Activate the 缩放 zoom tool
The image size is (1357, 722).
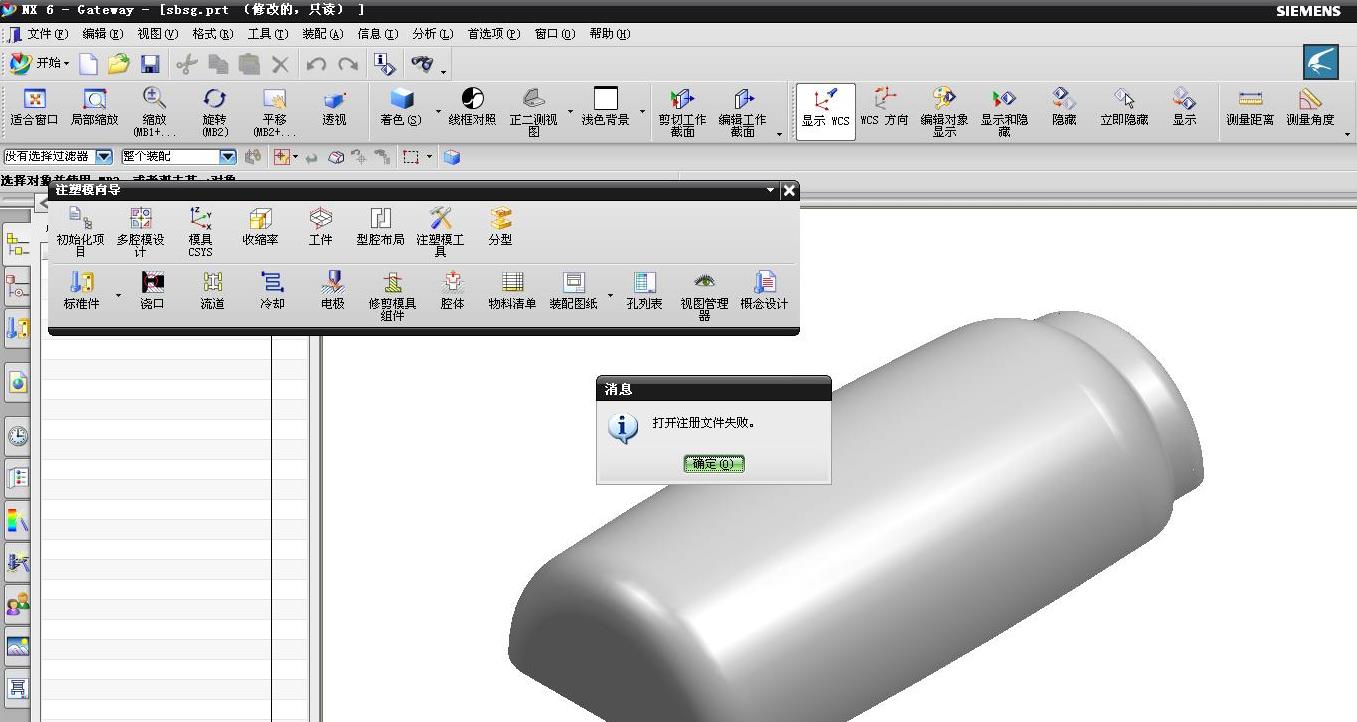click(x=154, y=112)
